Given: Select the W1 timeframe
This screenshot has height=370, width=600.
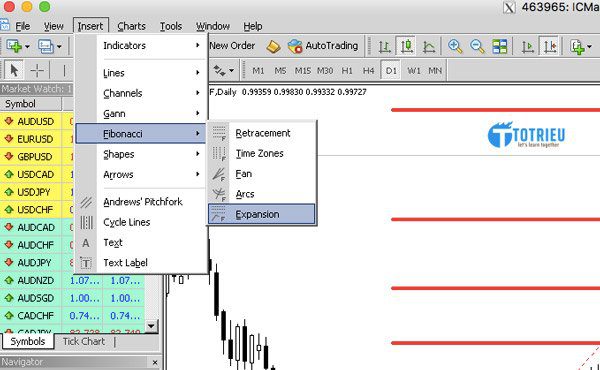Looking at the screenshot, I should coord(414,71).
